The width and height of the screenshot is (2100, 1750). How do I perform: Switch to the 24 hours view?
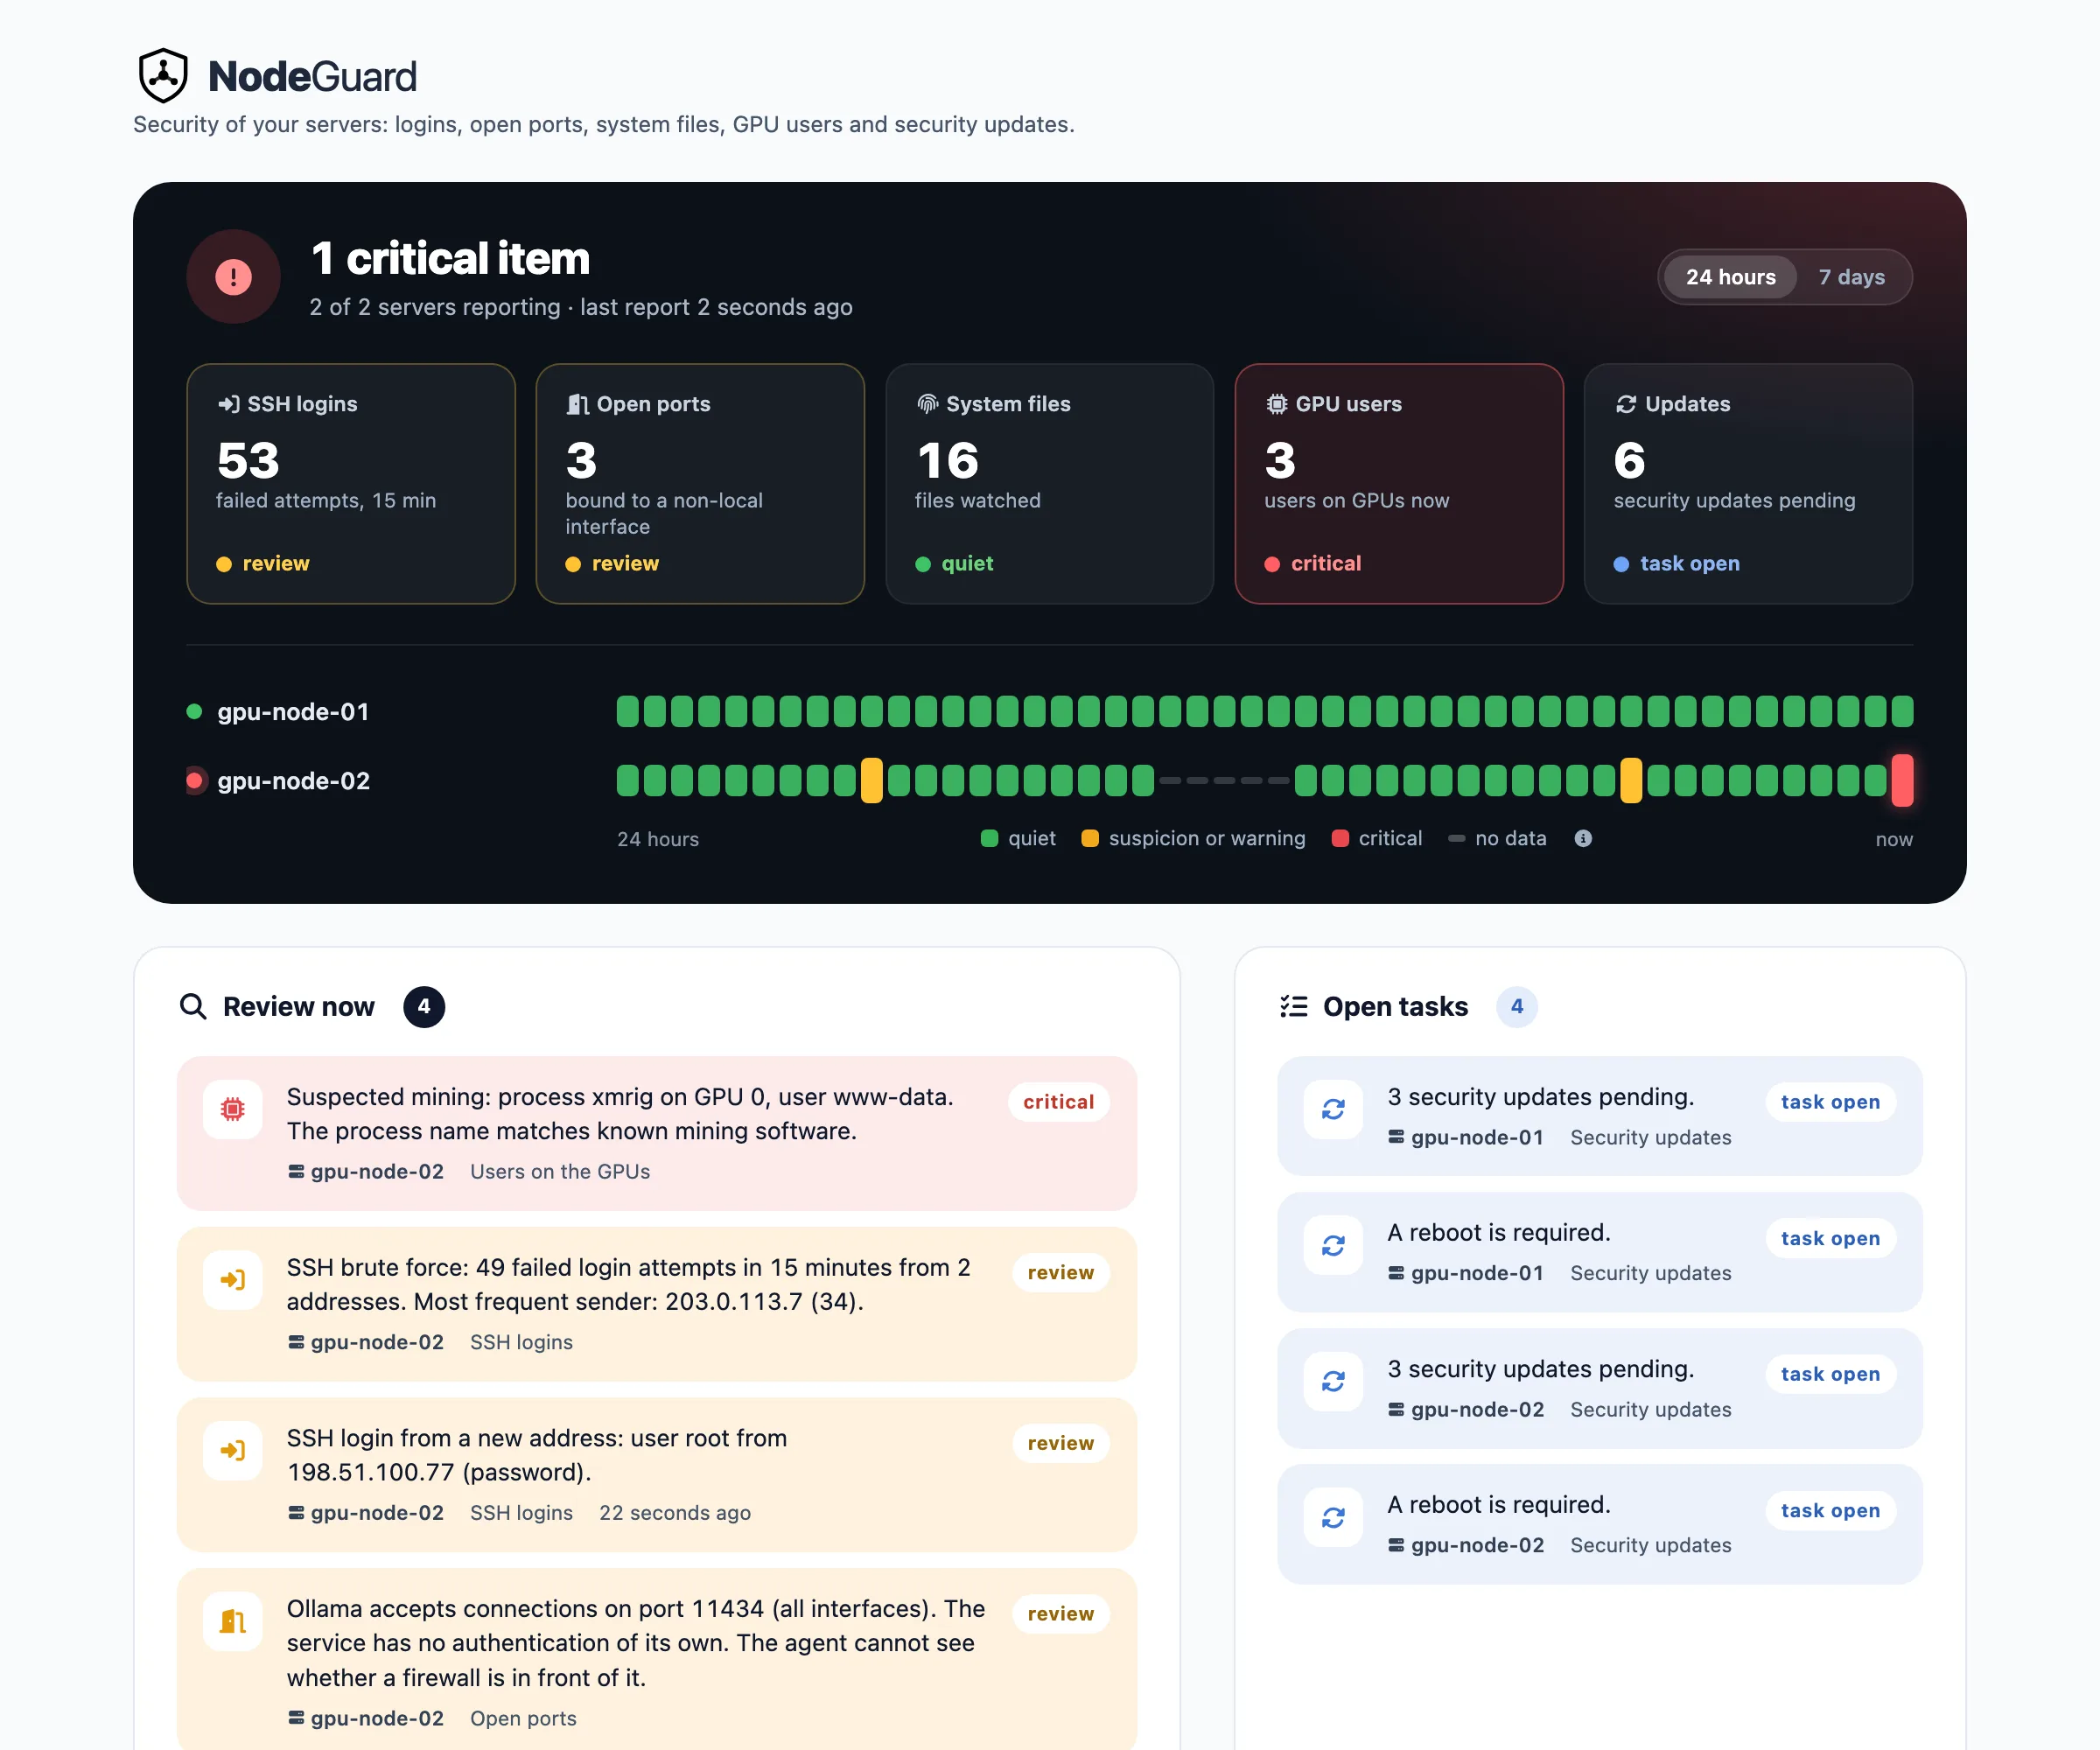point(1730,277)
